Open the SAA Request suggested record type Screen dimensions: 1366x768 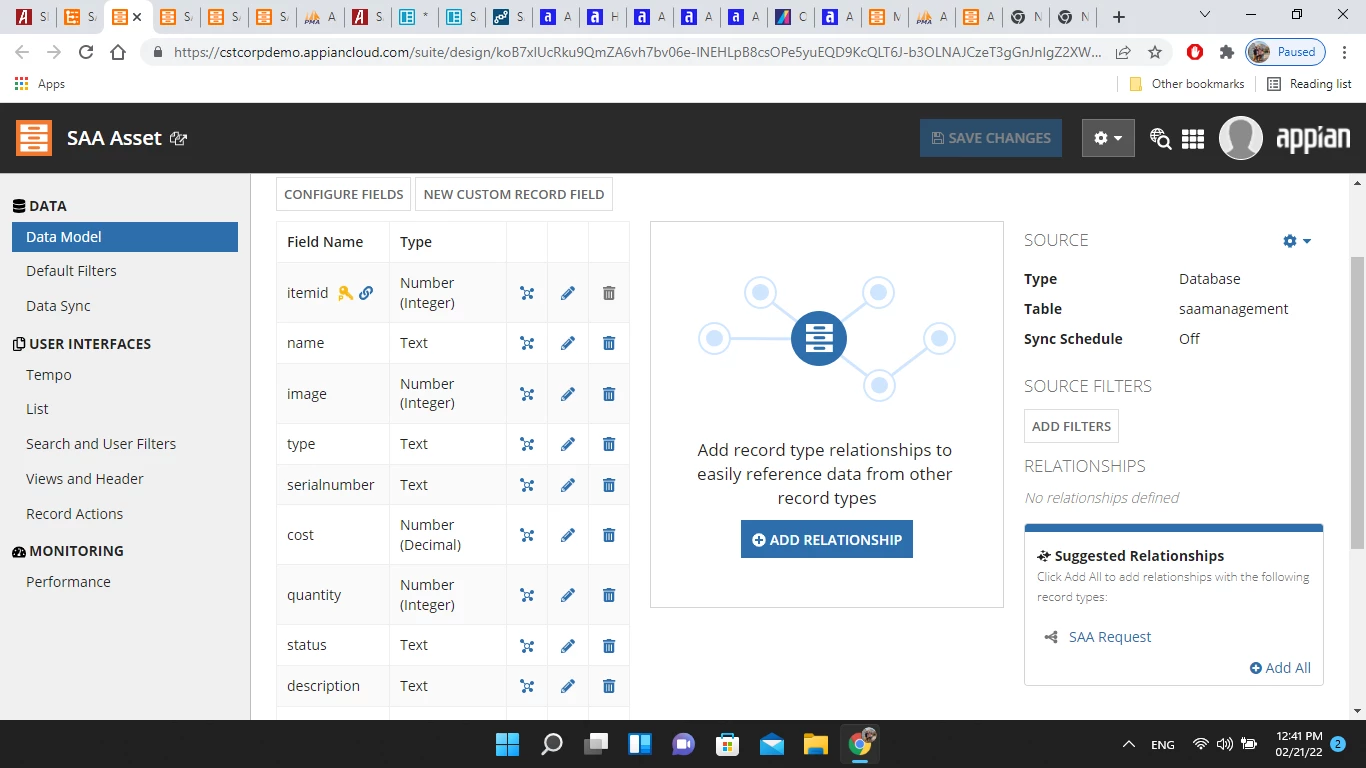[1110, 637]
